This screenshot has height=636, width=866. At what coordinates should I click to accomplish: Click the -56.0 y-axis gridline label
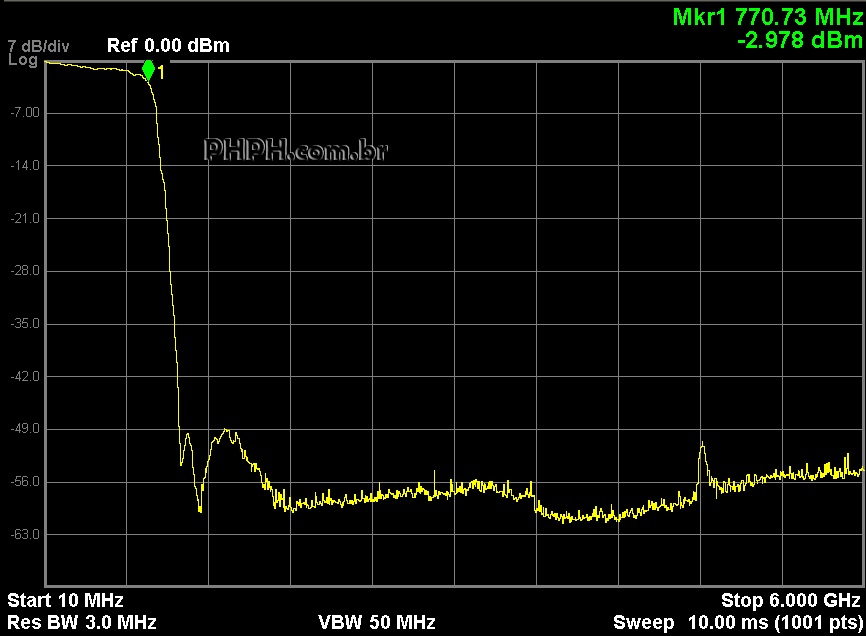25,482
